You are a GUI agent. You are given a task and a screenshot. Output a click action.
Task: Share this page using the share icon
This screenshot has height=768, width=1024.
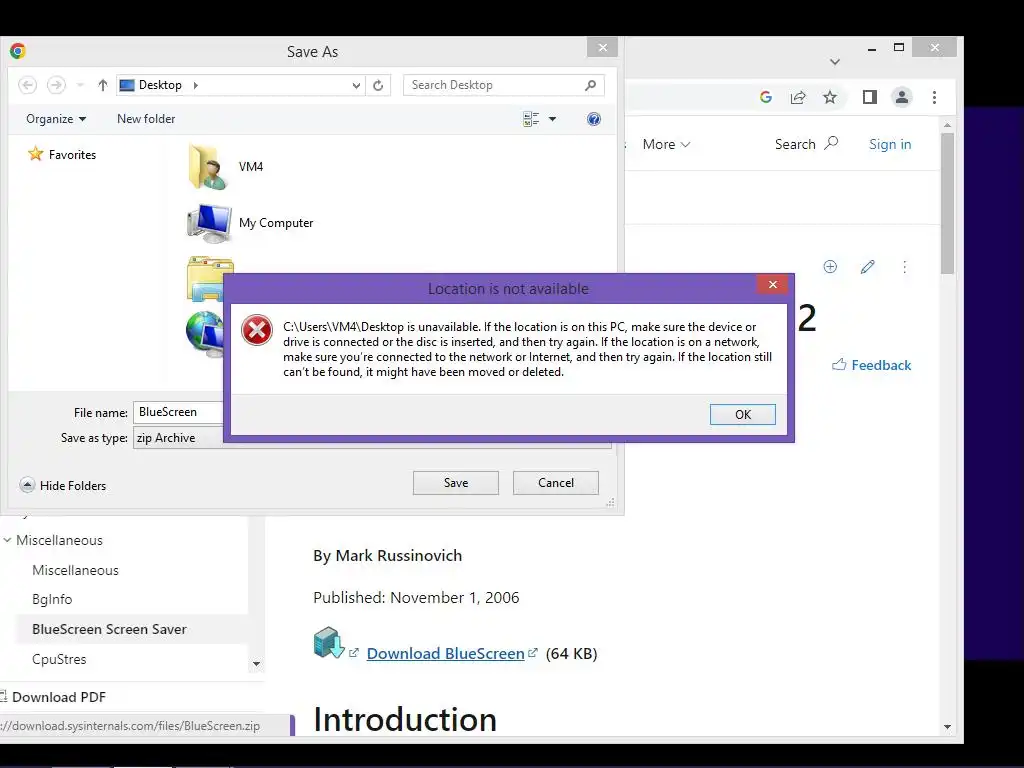tap(798, 97)
